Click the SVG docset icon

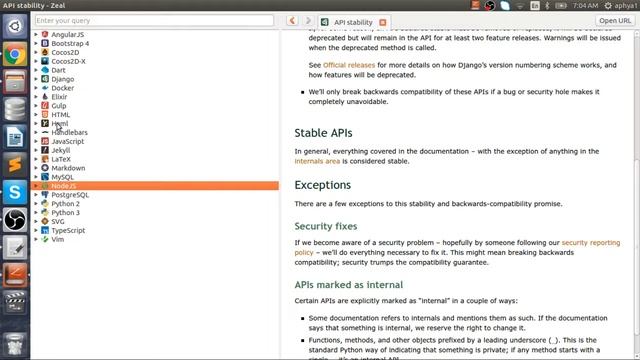tap(45, 221)
